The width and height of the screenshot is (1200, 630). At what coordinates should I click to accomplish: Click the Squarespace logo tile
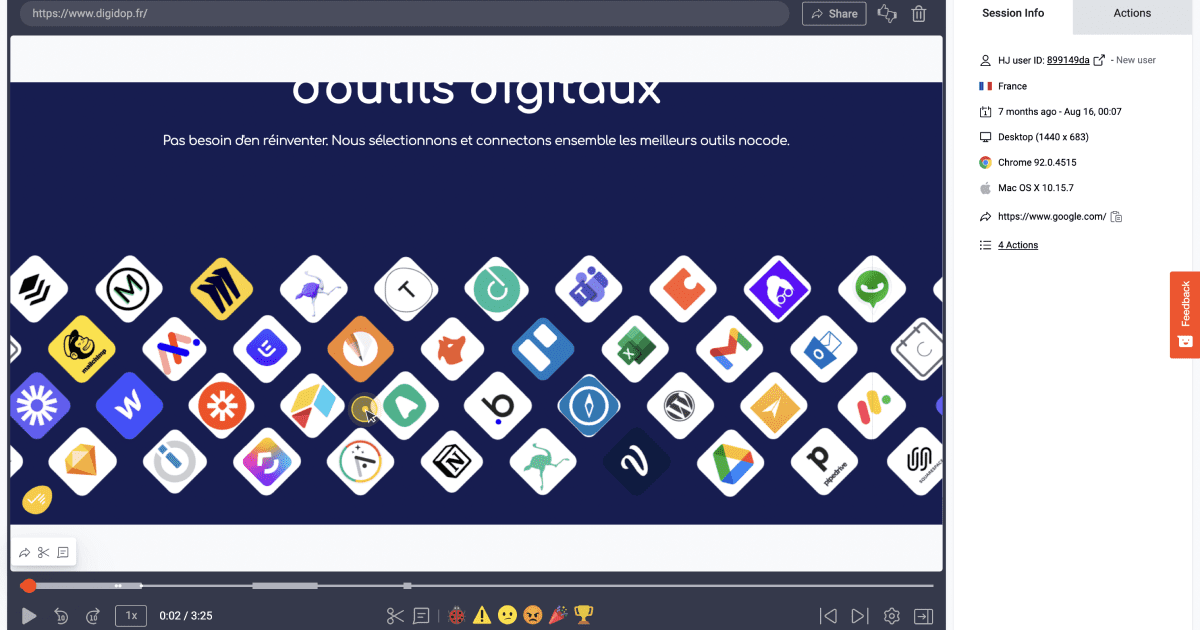(x=919, y=461)
